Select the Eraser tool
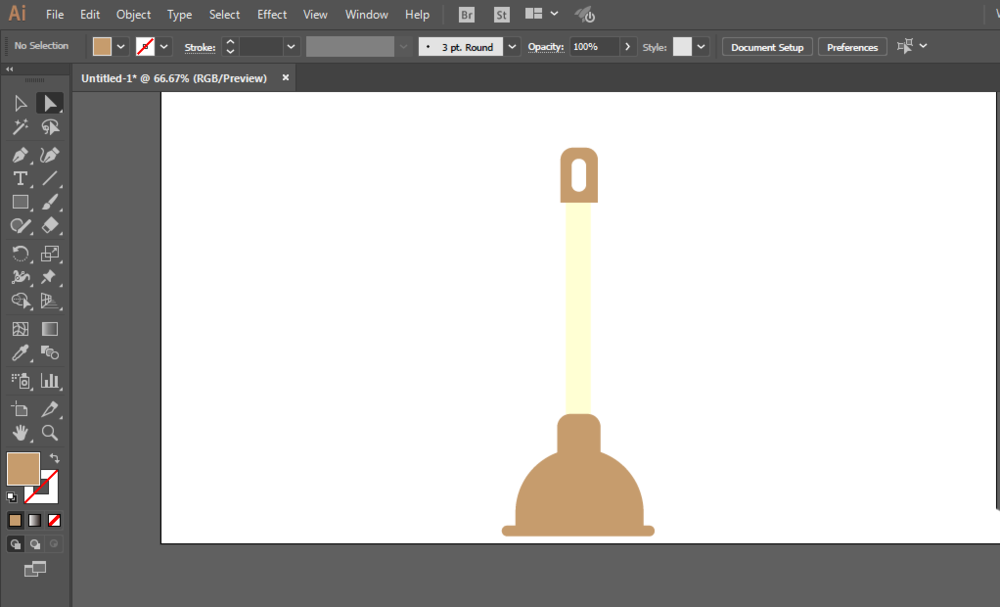The height and width of the screenshot is (607, 1000). pos(50,225)
